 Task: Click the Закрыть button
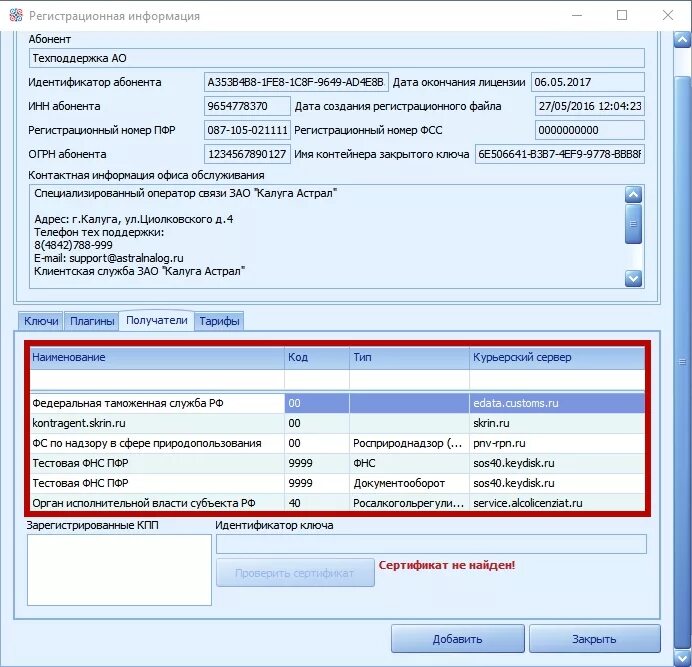[x=594, y=639]
